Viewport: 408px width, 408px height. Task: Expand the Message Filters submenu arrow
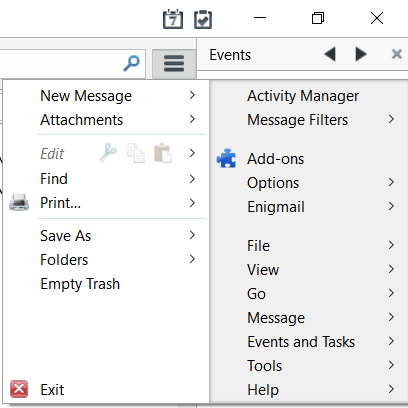pos(391,119)
